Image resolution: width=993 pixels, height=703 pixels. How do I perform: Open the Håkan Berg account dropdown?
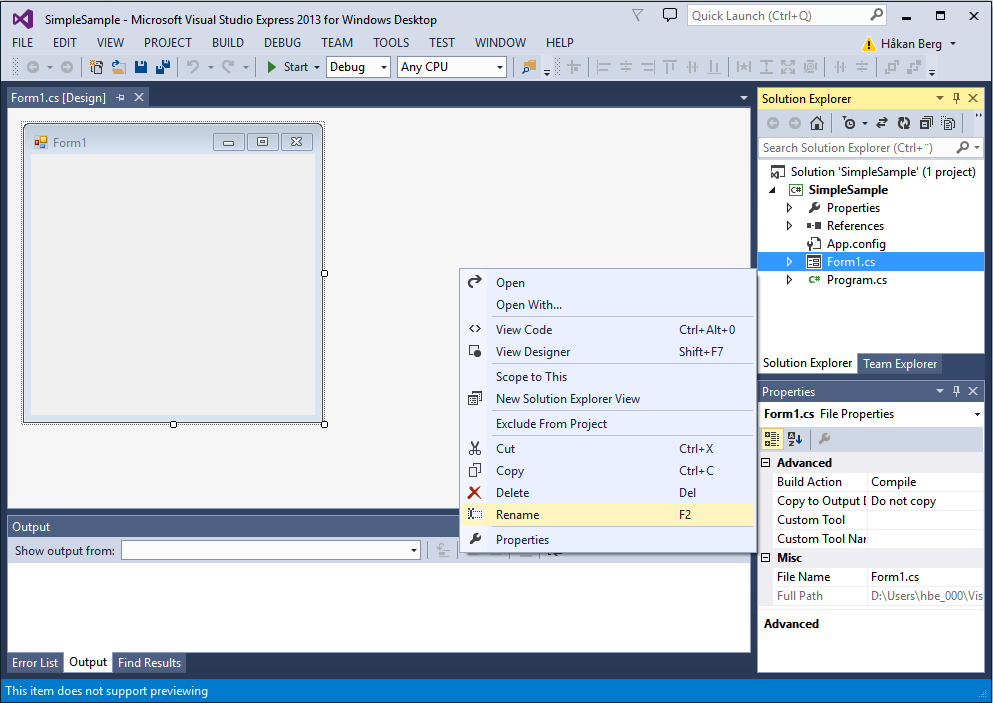pyautogui.click(x=952, y=44)
